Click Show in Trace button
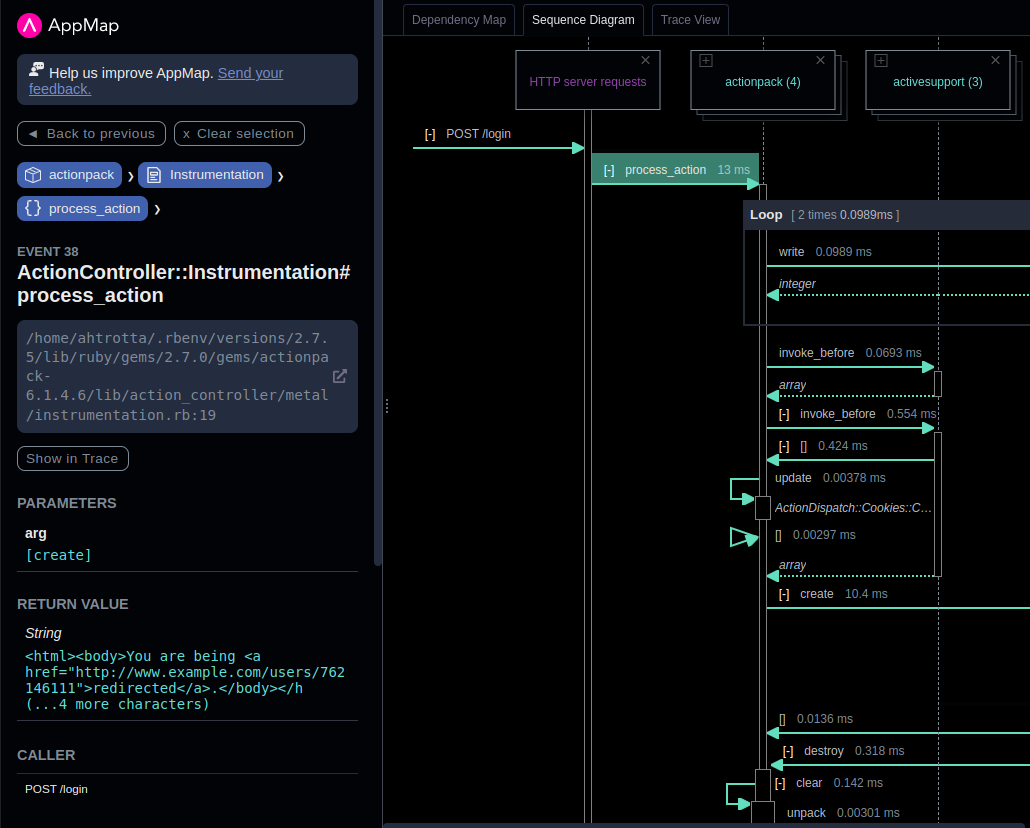This screenshot has width=1030, height=828. 72,459
